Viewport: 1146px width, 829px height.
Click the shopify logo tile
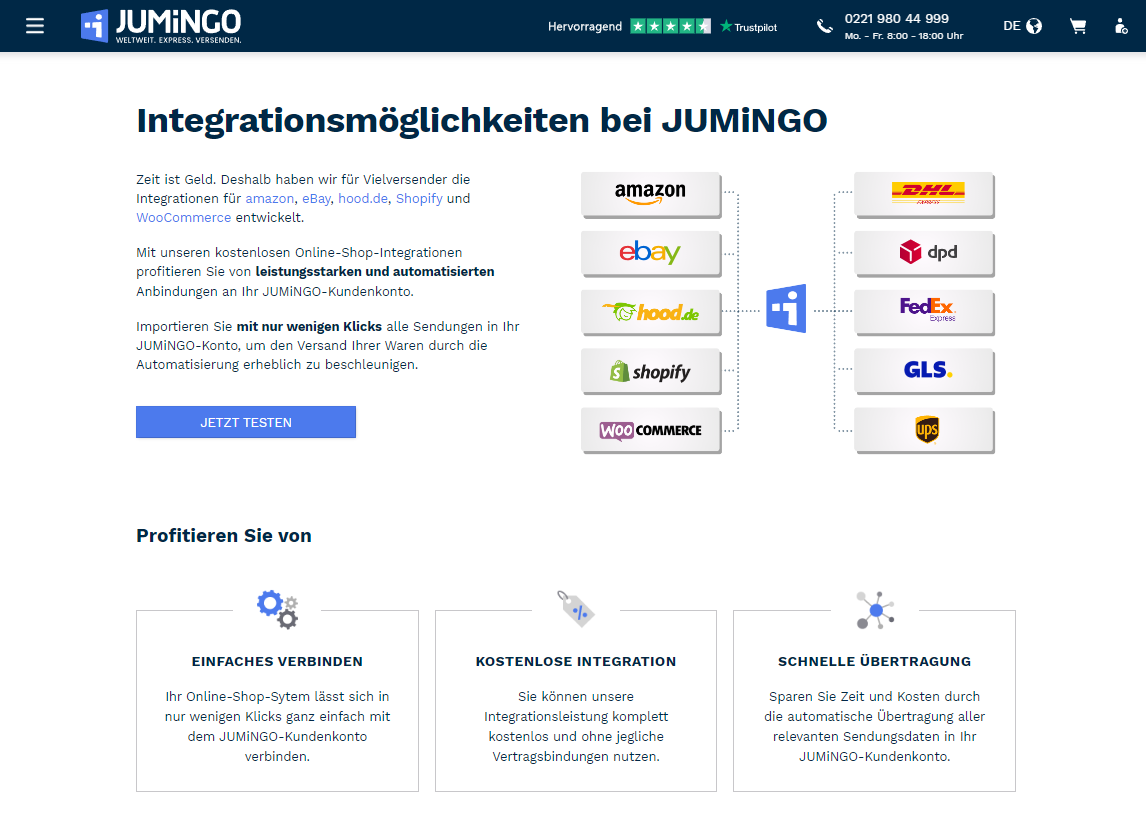650,371
